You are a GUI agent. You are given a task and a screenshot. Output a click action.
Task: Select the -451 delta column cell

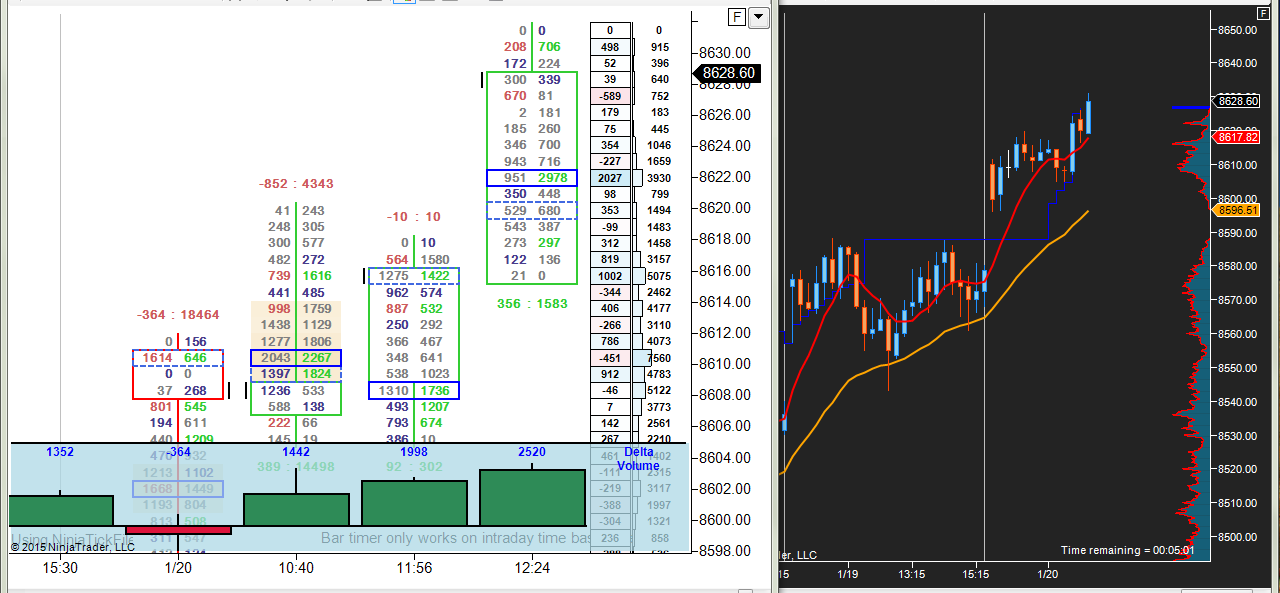click(609, 358)
